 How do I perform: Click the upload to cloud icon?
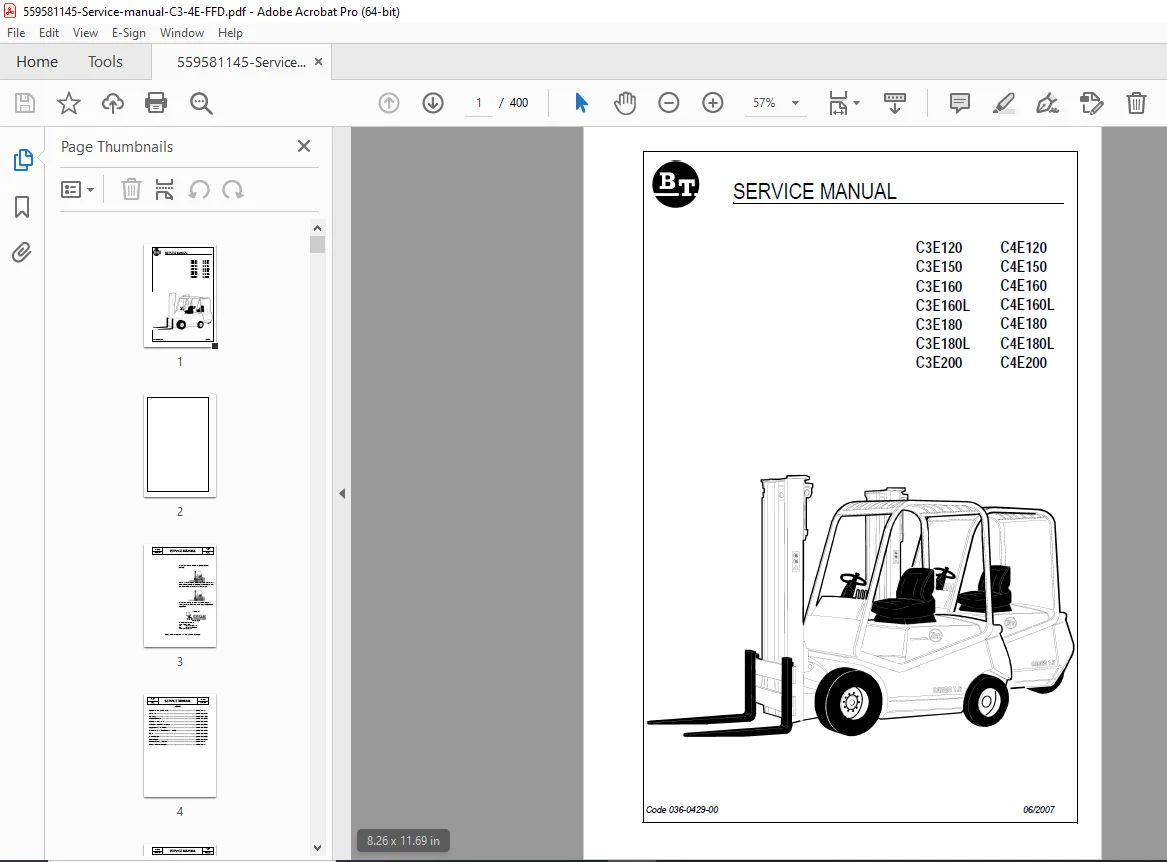(x=112, y=103)
